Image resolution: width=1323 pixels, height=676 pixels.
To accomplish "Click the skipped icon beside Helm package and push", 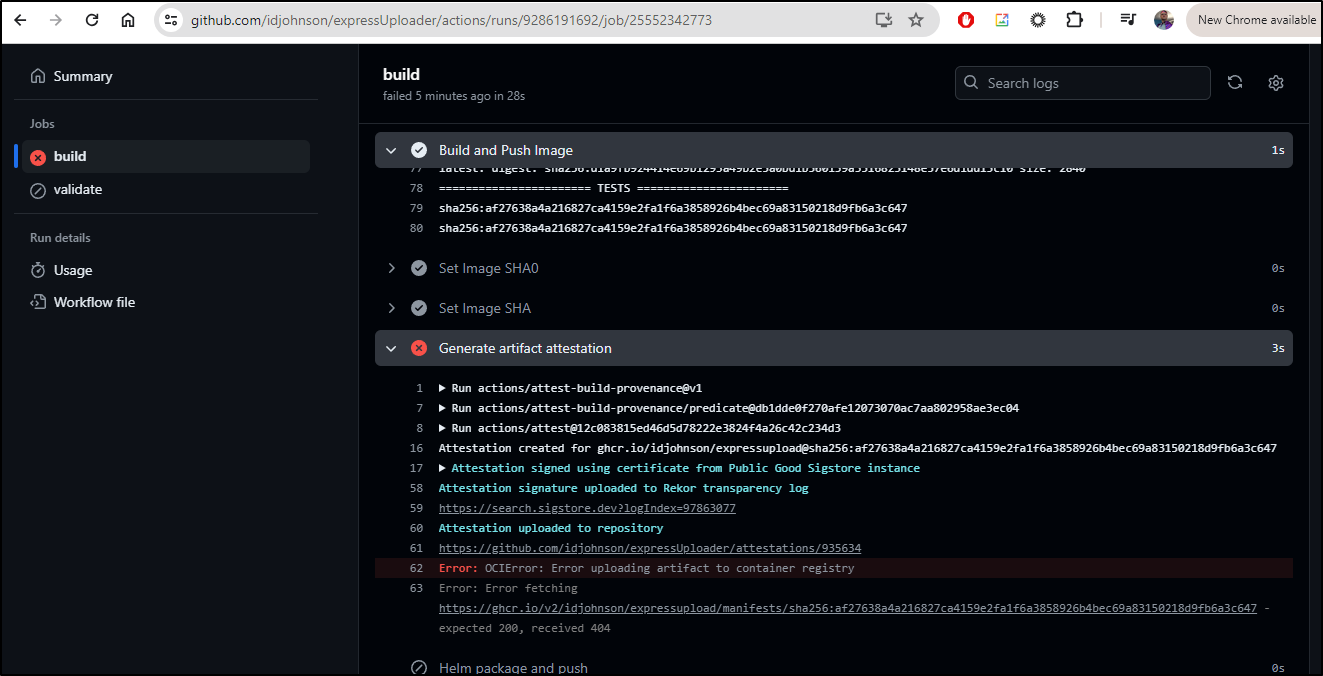I will pyautogui.click(x=419, y=668).
